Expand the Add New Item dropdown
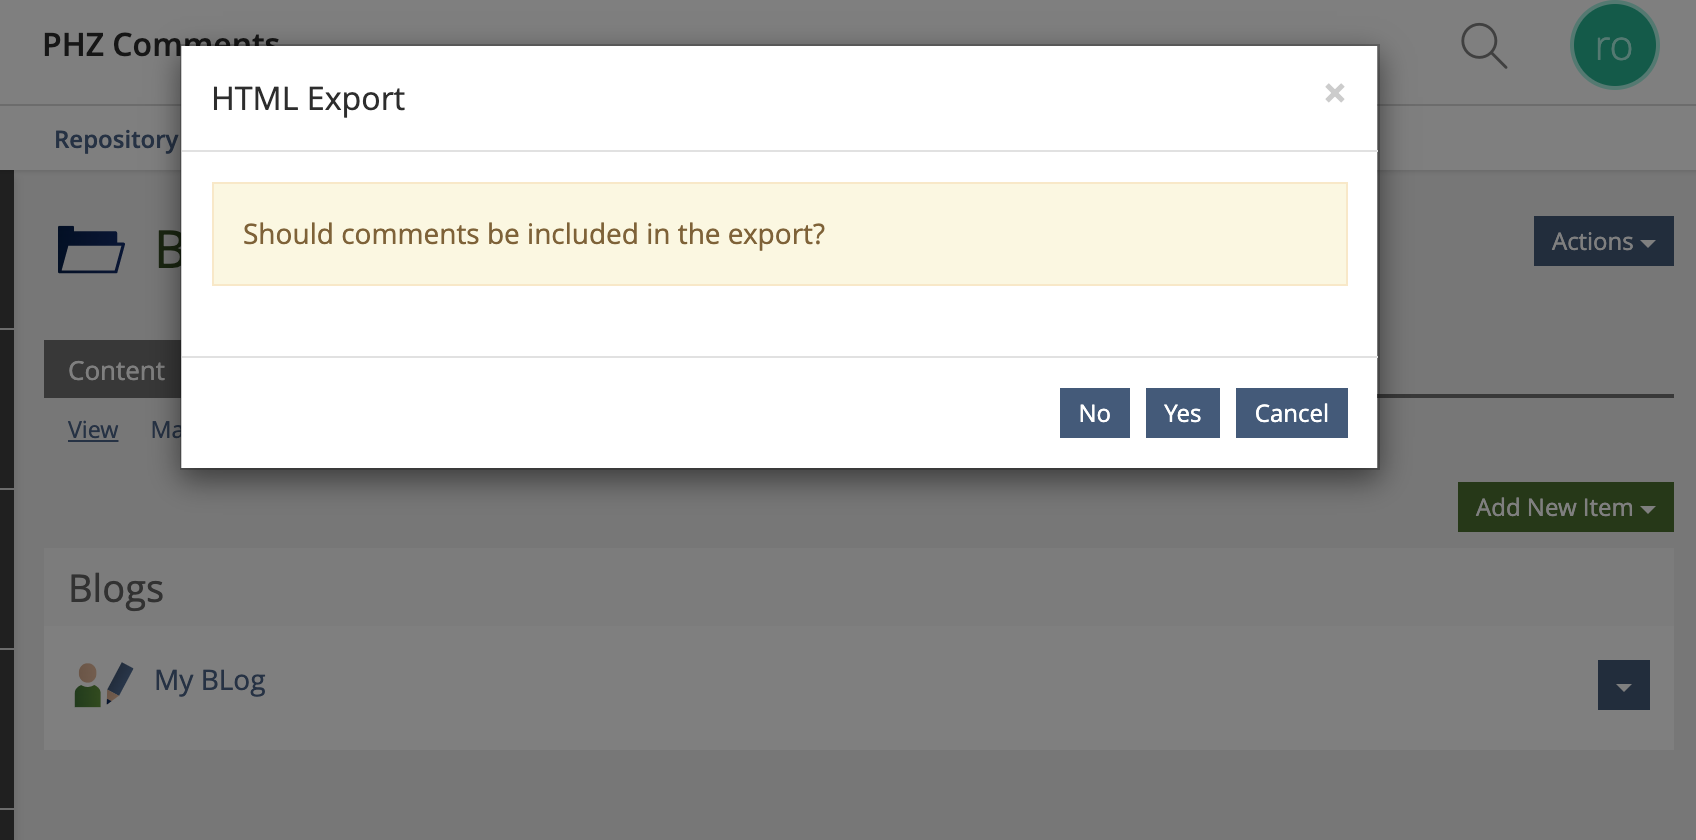 1565,507
